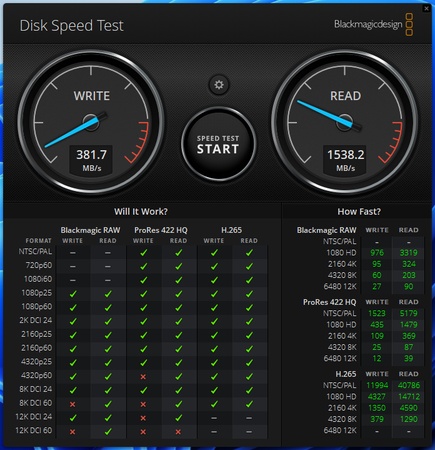Select the 379 H.265 4320 8K write value

377,419
